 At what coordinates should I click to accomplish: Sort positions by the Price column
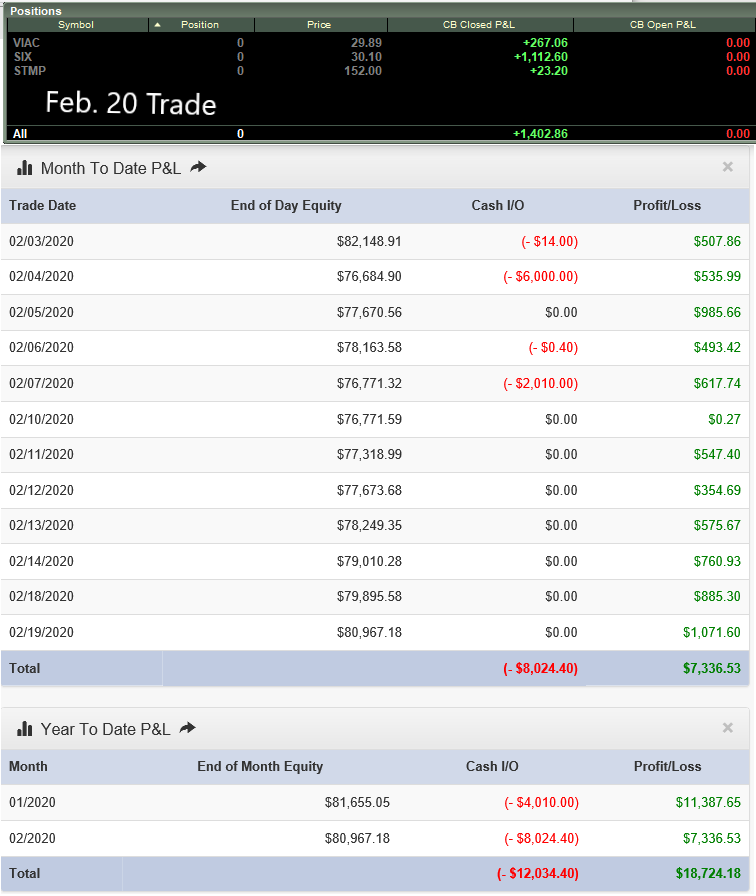319,25
